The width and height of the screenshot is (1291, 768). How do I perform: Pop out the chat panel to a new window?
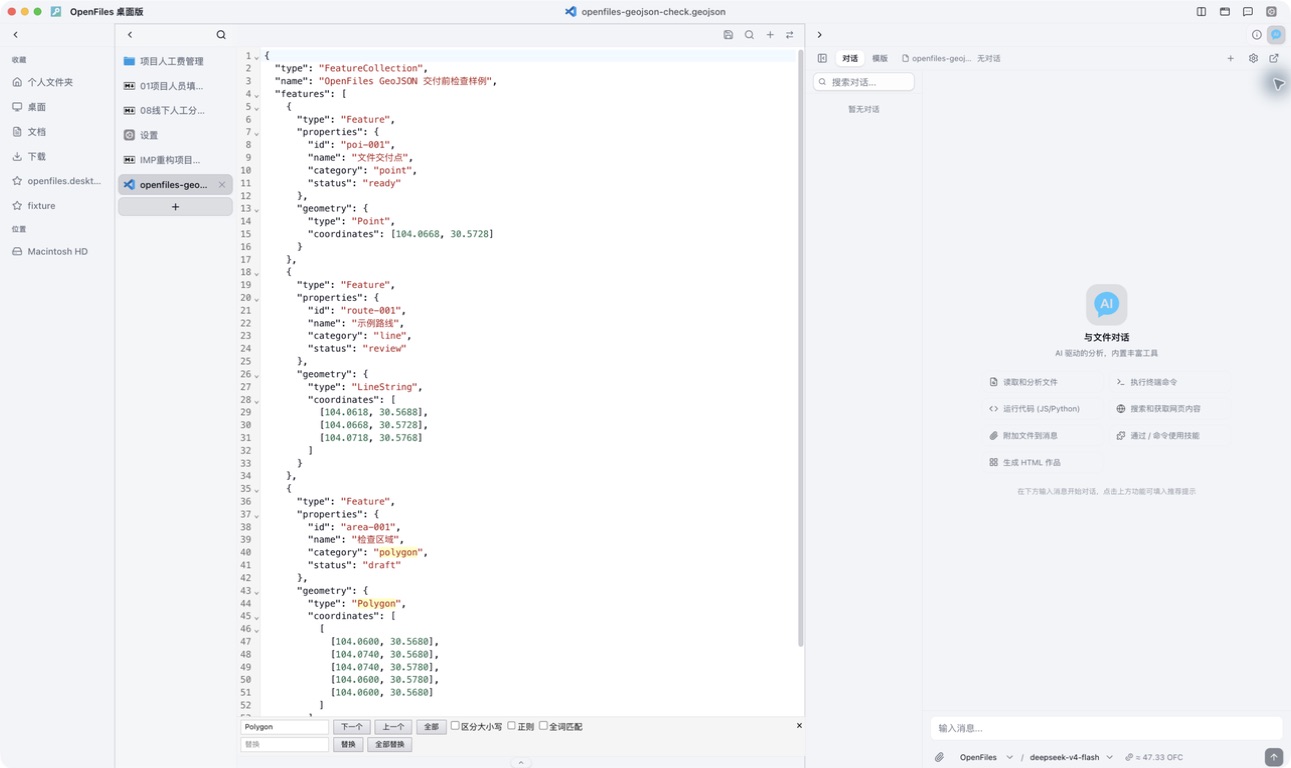1274,58
